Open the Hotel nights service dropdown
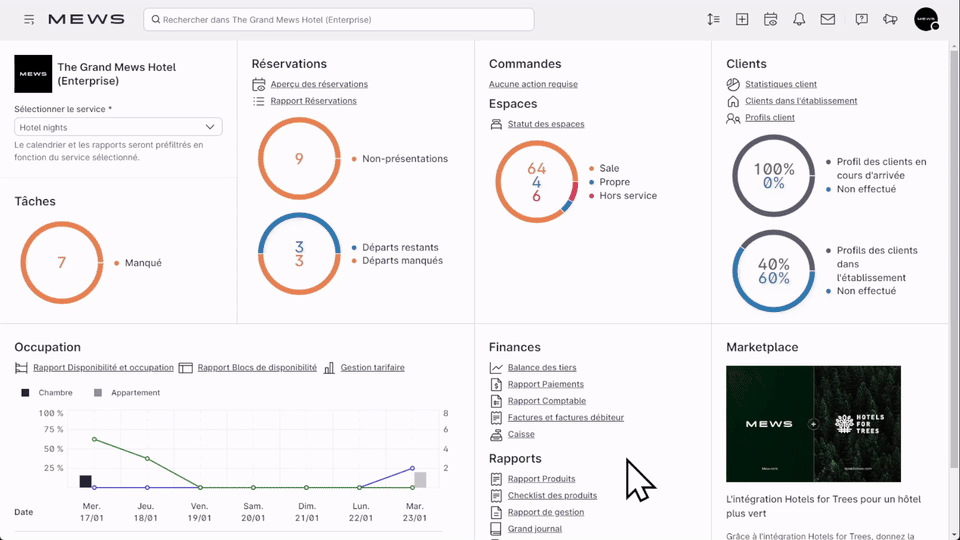Screen dimensions: 960x540 click(x=118, y=127)
